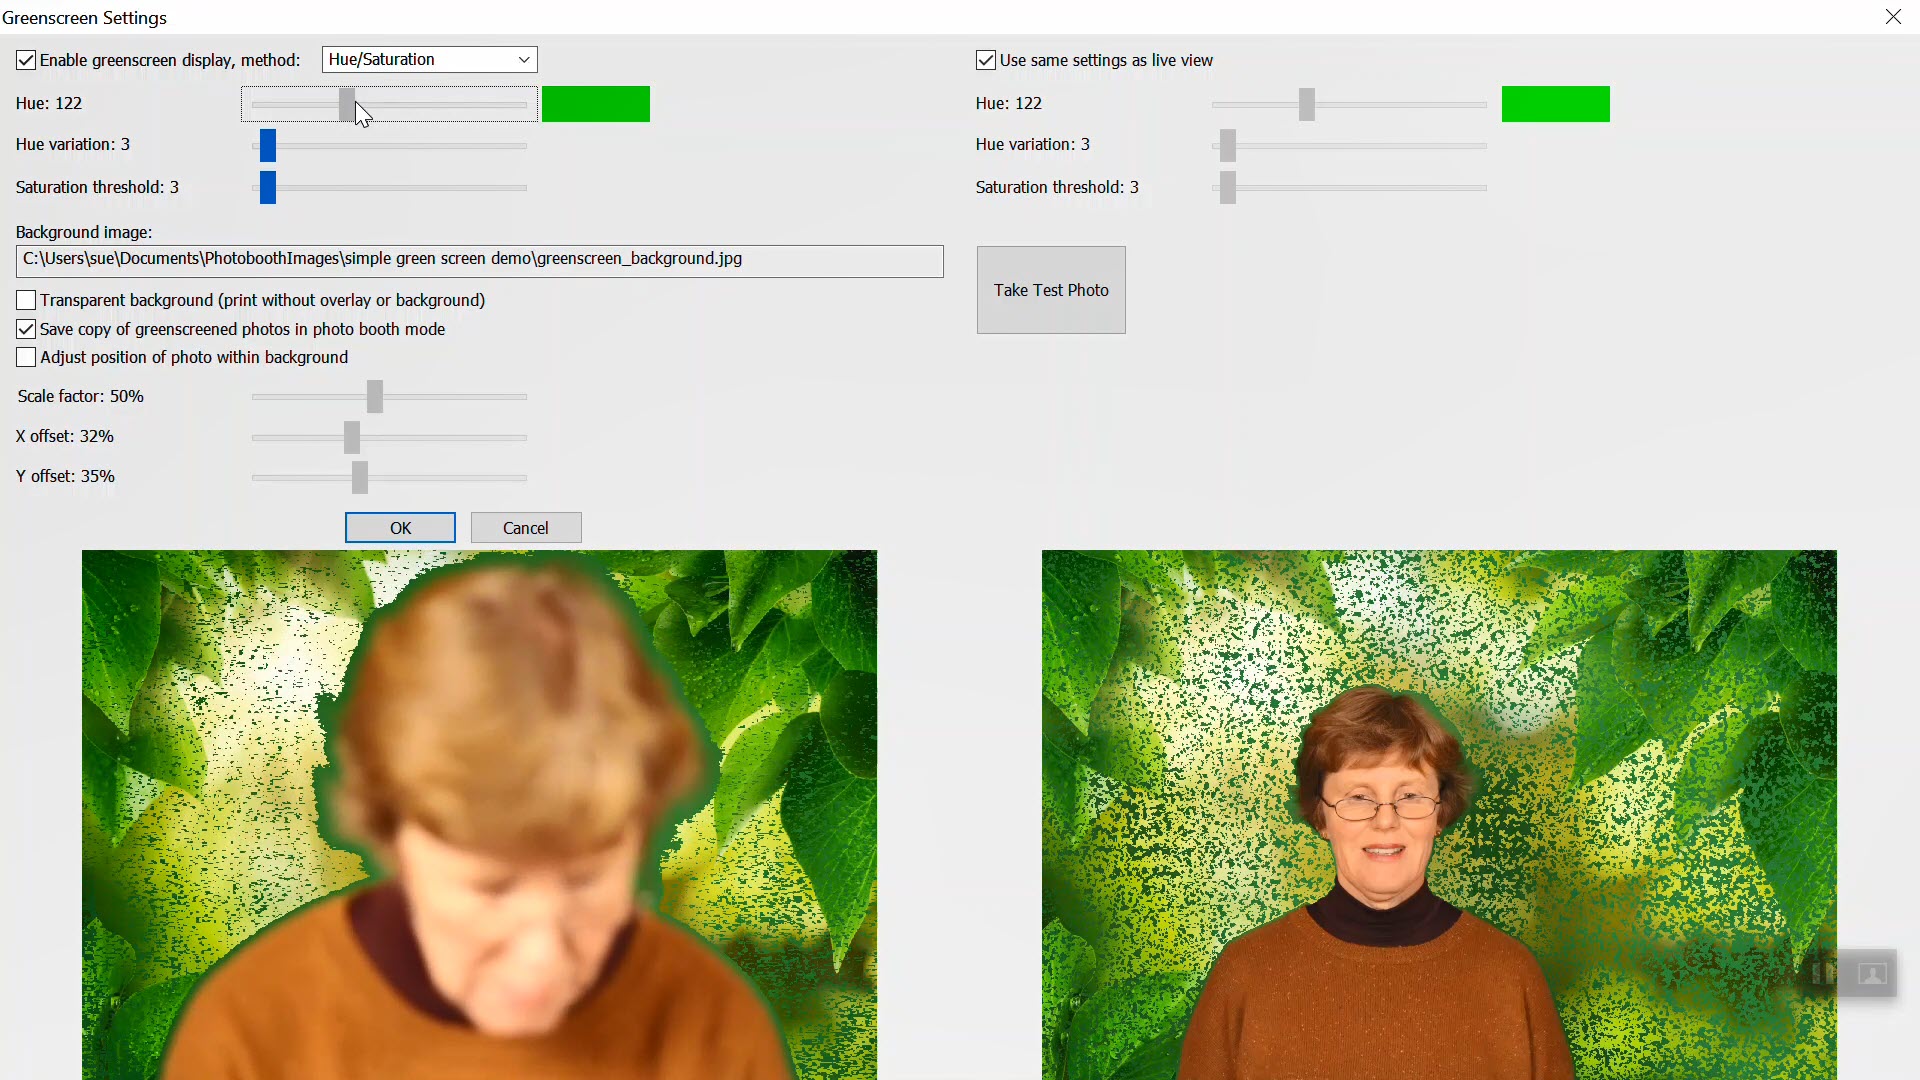
Task: Click the X offset slider thumb
Action: point(352,437)
